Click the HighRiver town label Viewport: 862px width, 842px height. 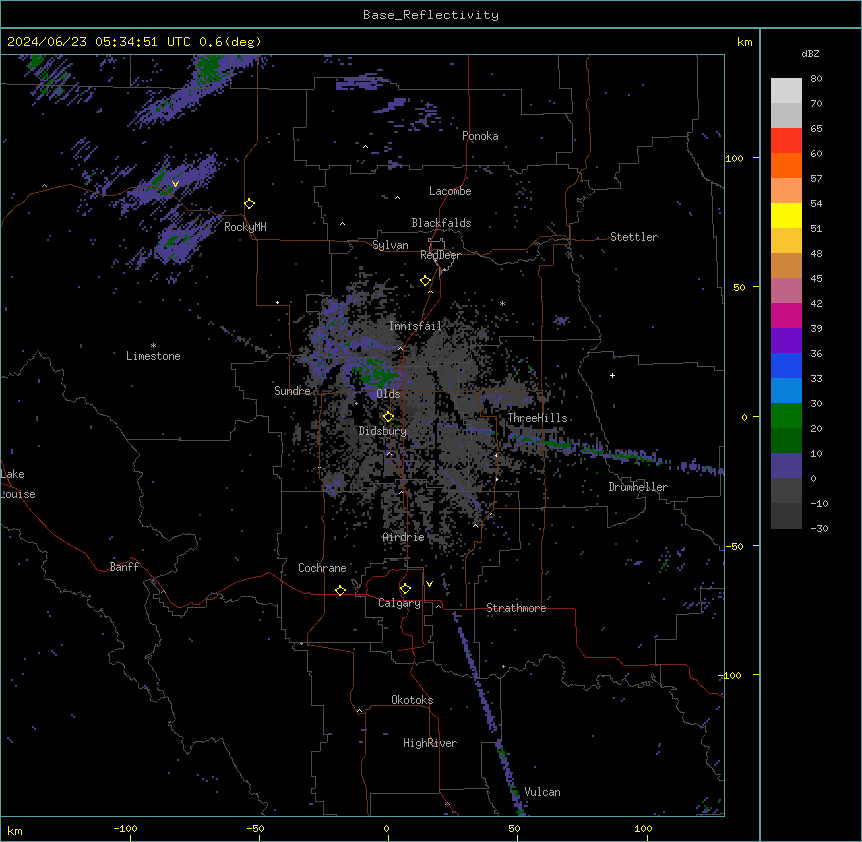tap(430, 743)
